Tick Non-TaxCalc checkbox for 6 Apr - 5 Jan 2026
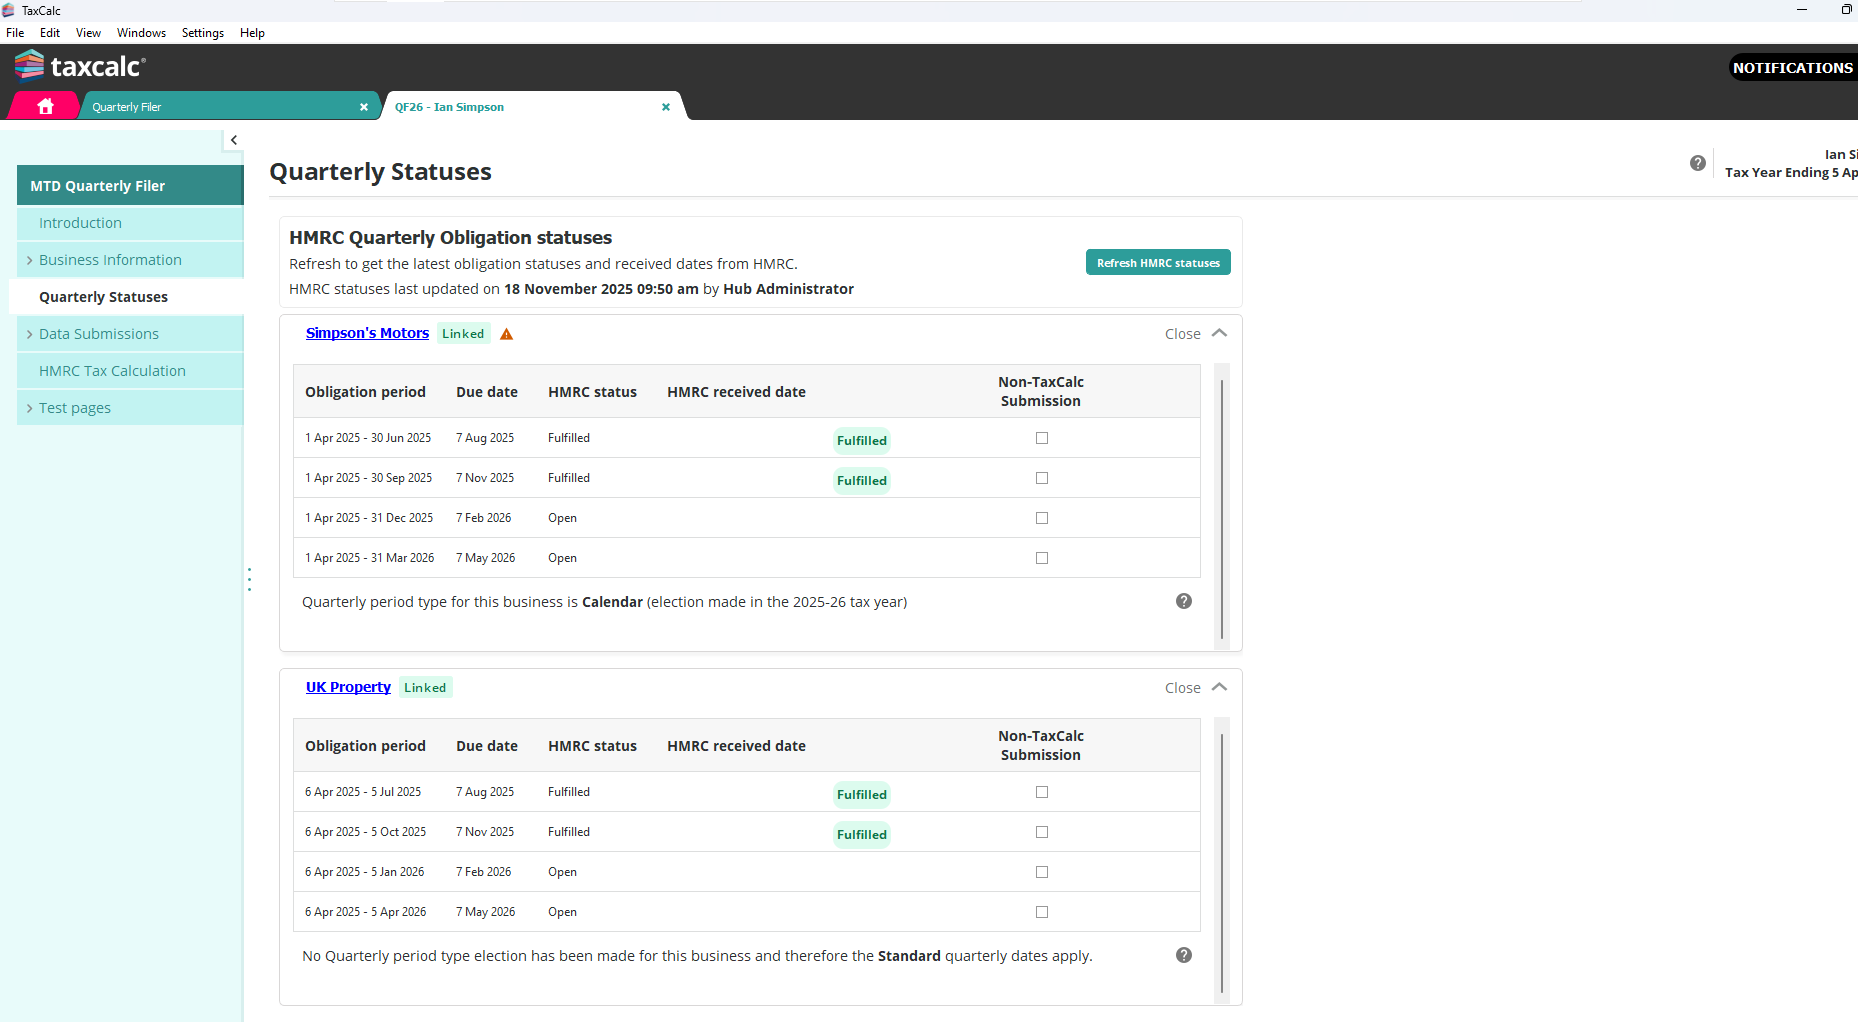This screenshot has width=1858, height=1022. [x=1042, y=872]
